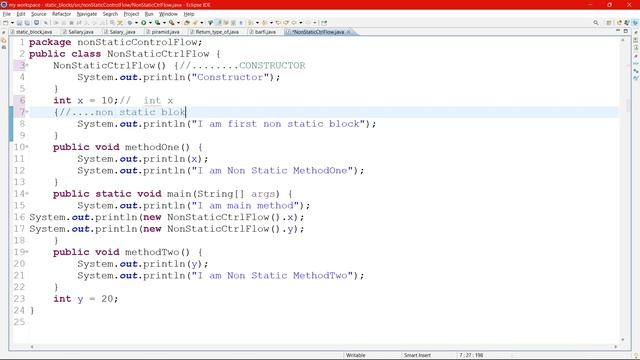Collapse methodTwo fold at line 19
Viewport: 640px width, 360px height.
pyautogui.click(x=27, y=252)
